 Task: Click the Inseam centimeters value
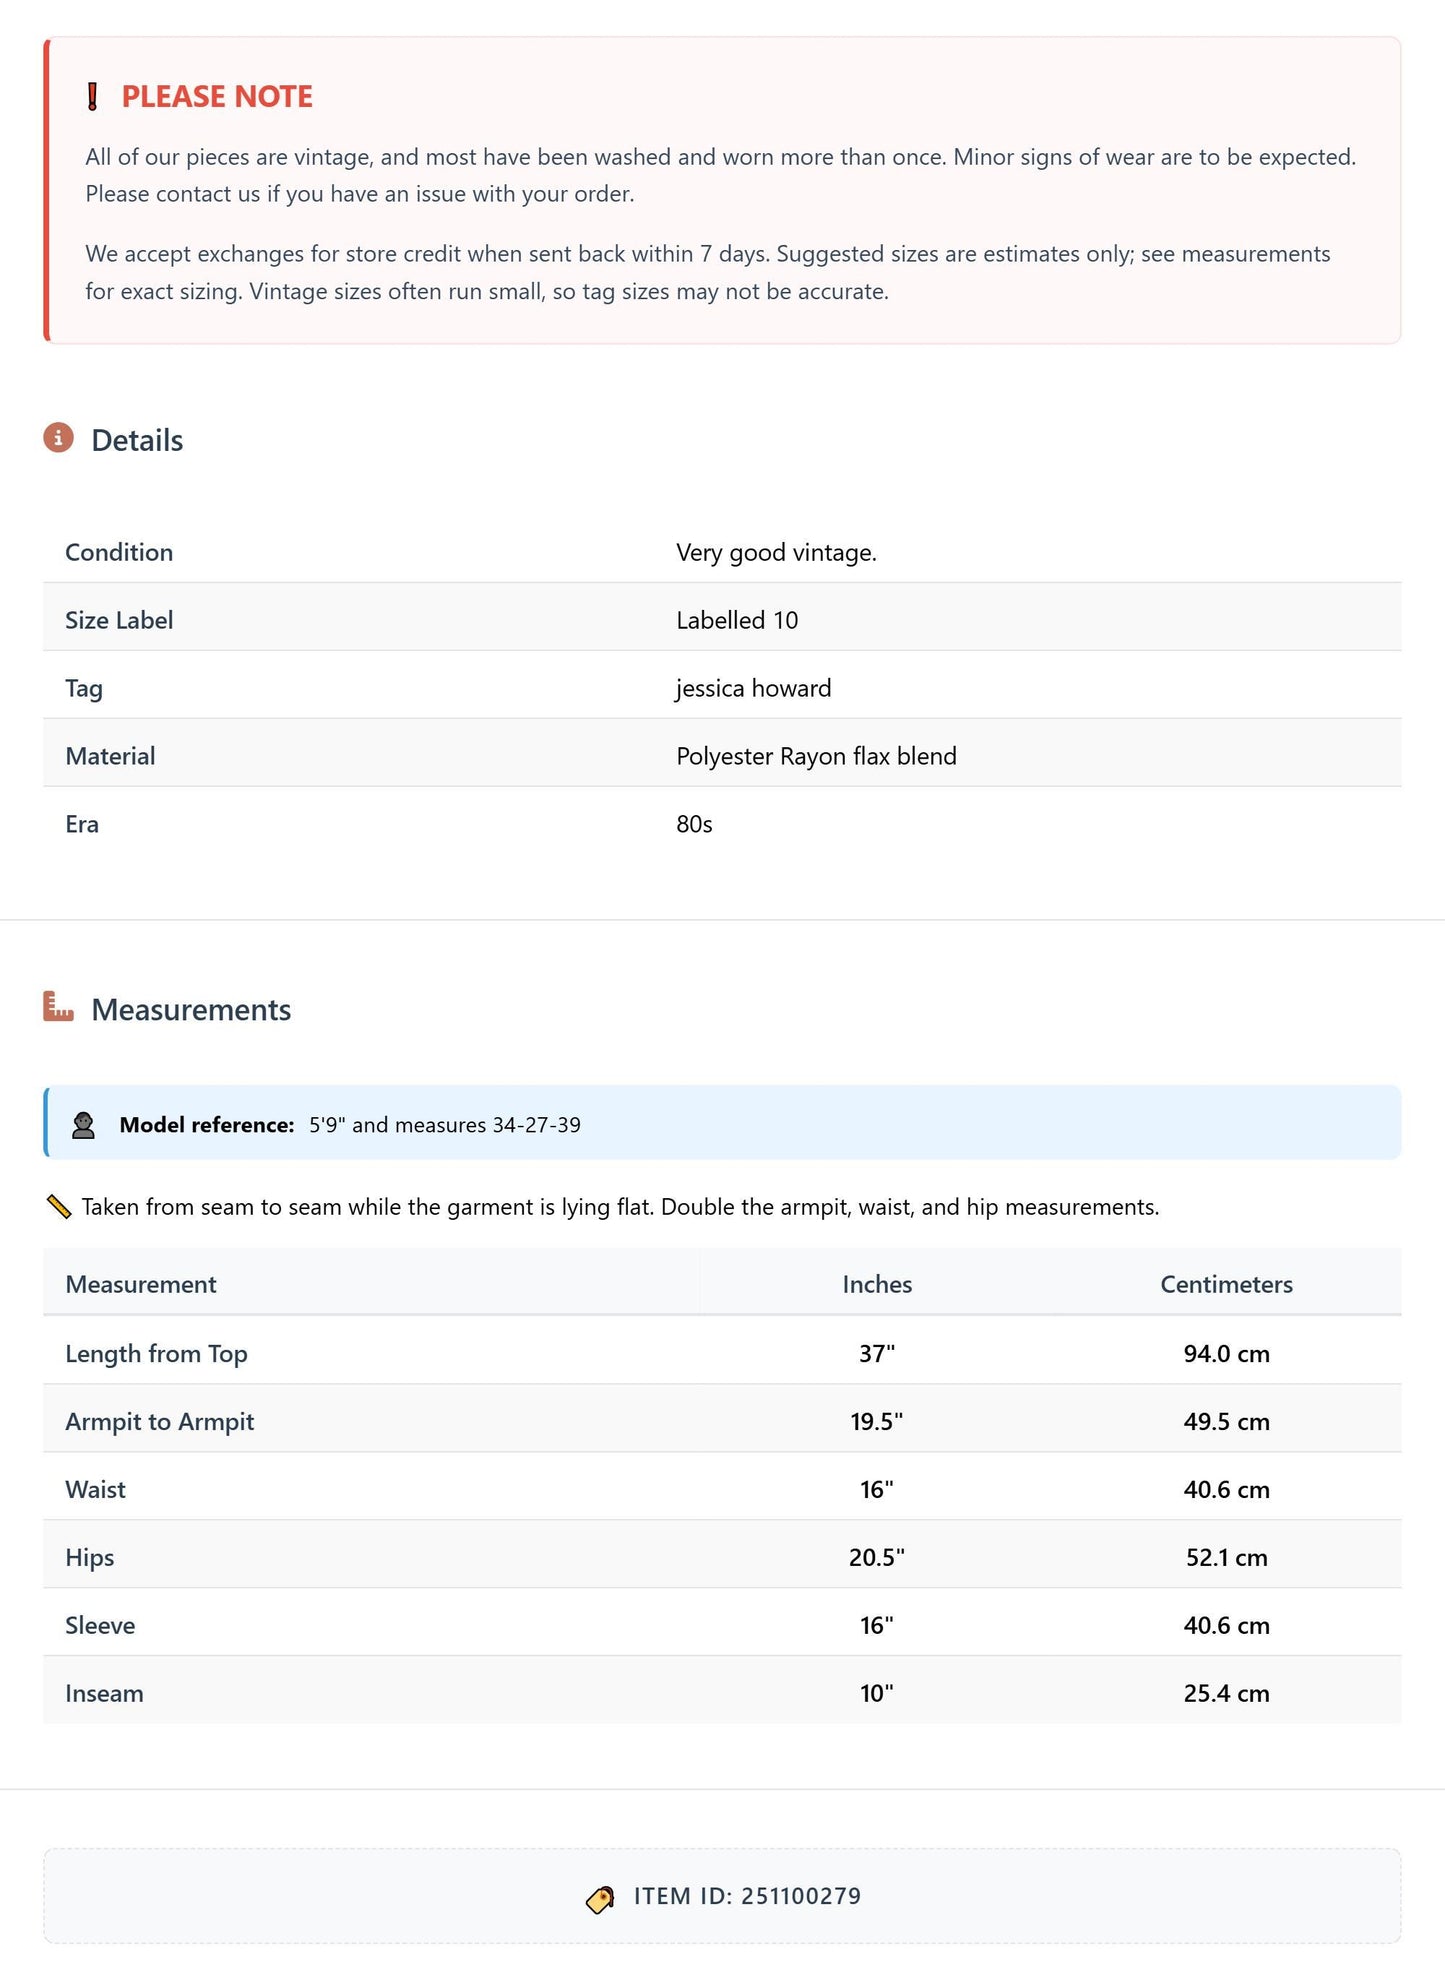pyautogui.click(x=1226, y=1693)
